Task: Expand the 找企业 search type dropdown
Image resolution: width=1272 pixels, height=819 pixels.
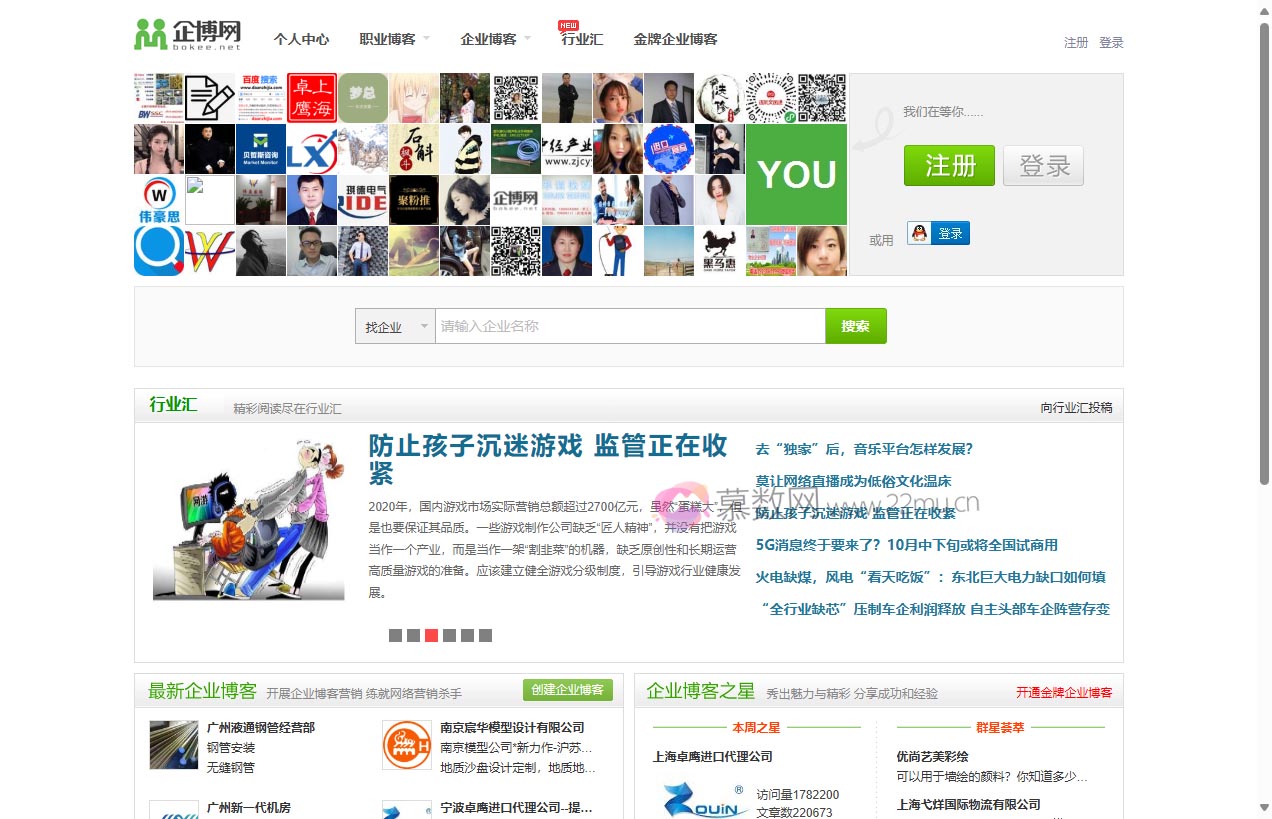Action: (x=395, y=326)
